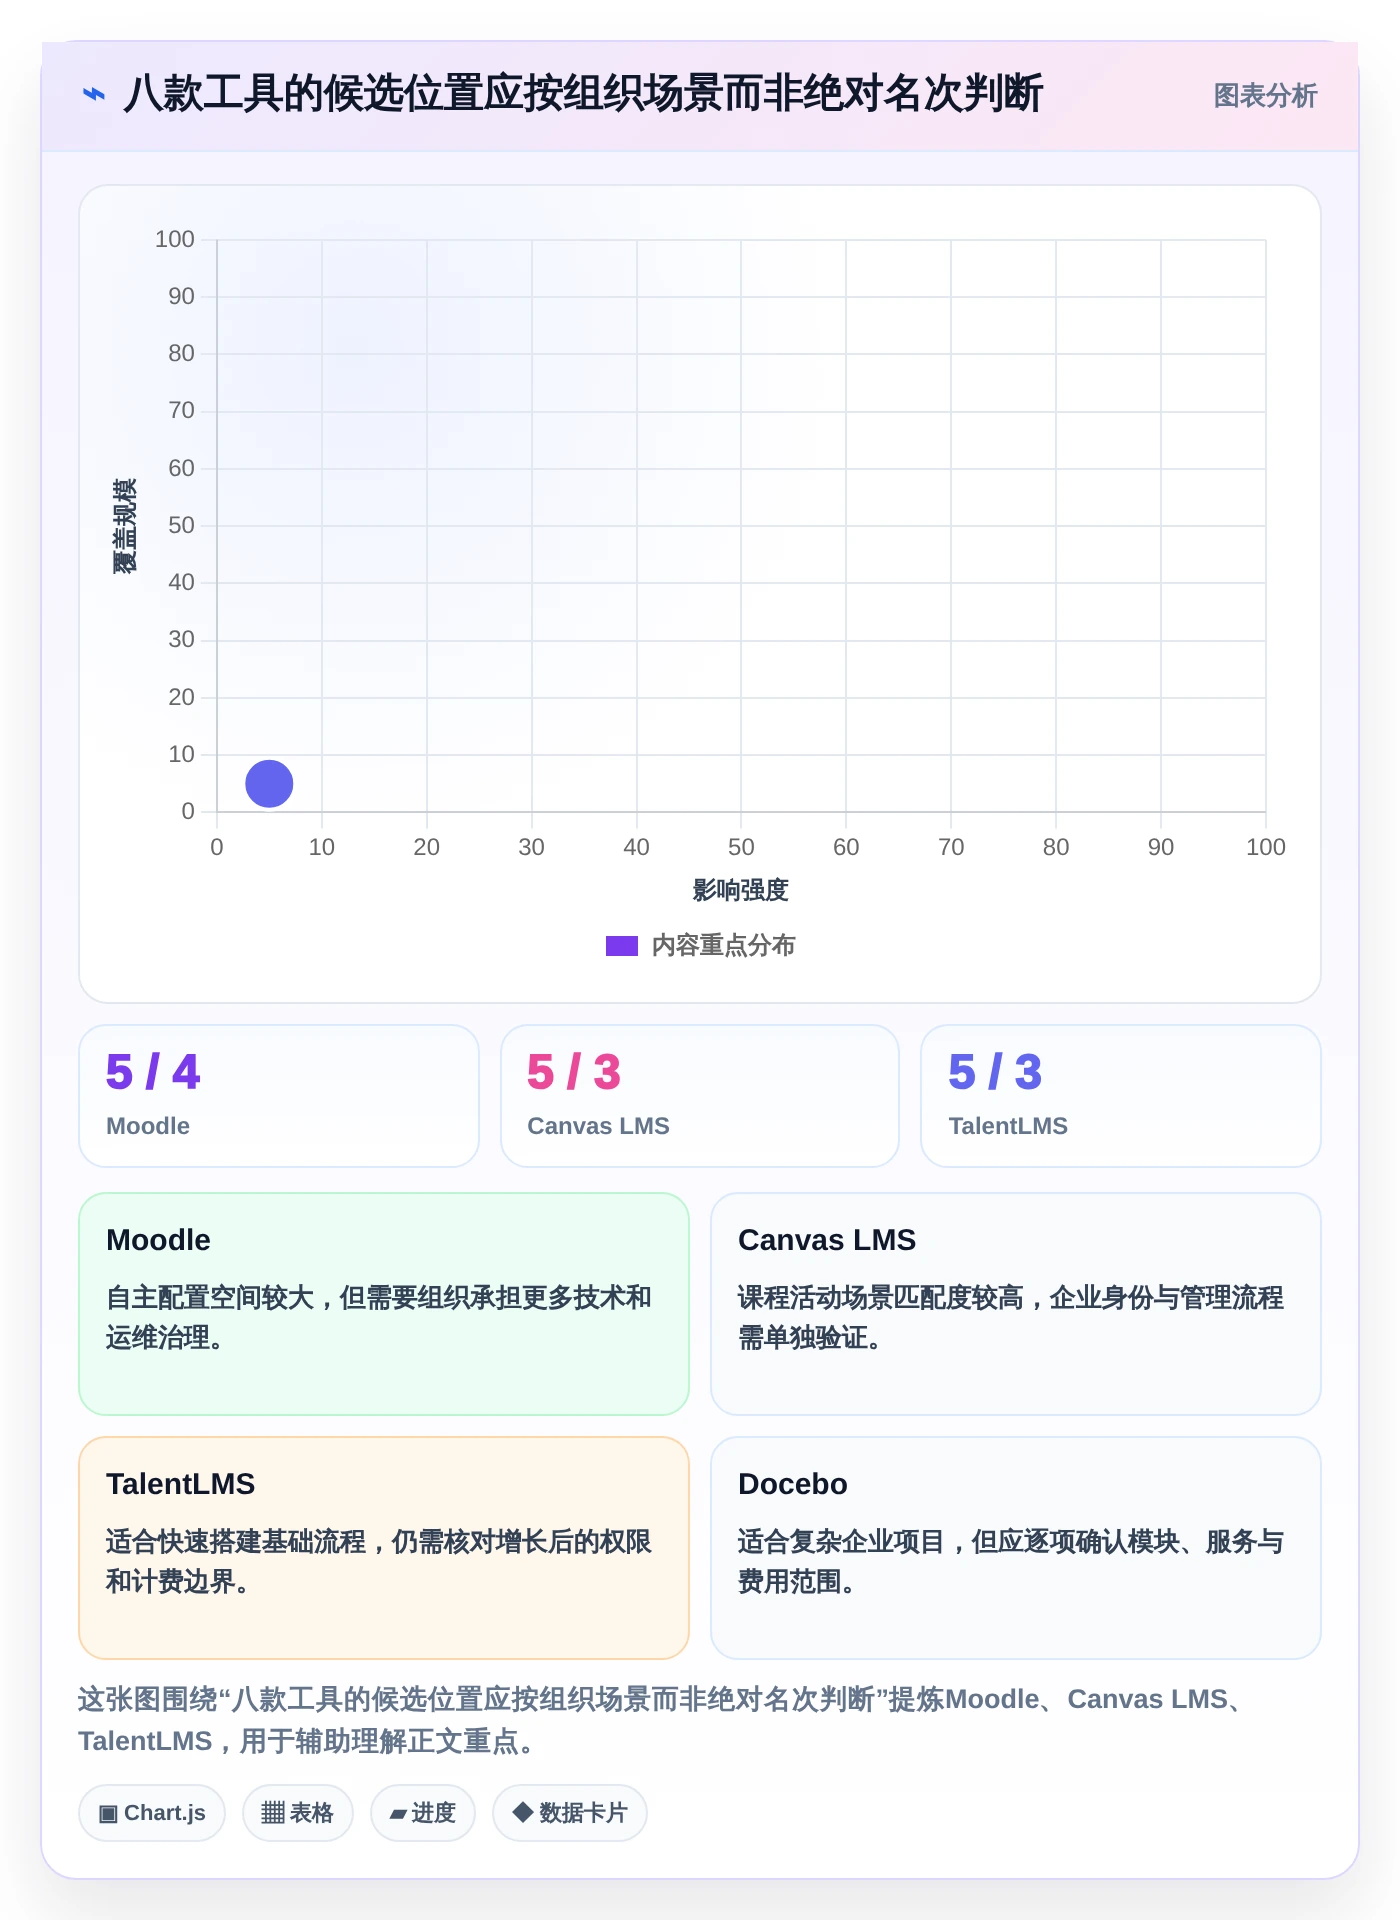Click the 图表分析 label in the header
The width and height of the screenshot is (1400, 1920).
1265,96
